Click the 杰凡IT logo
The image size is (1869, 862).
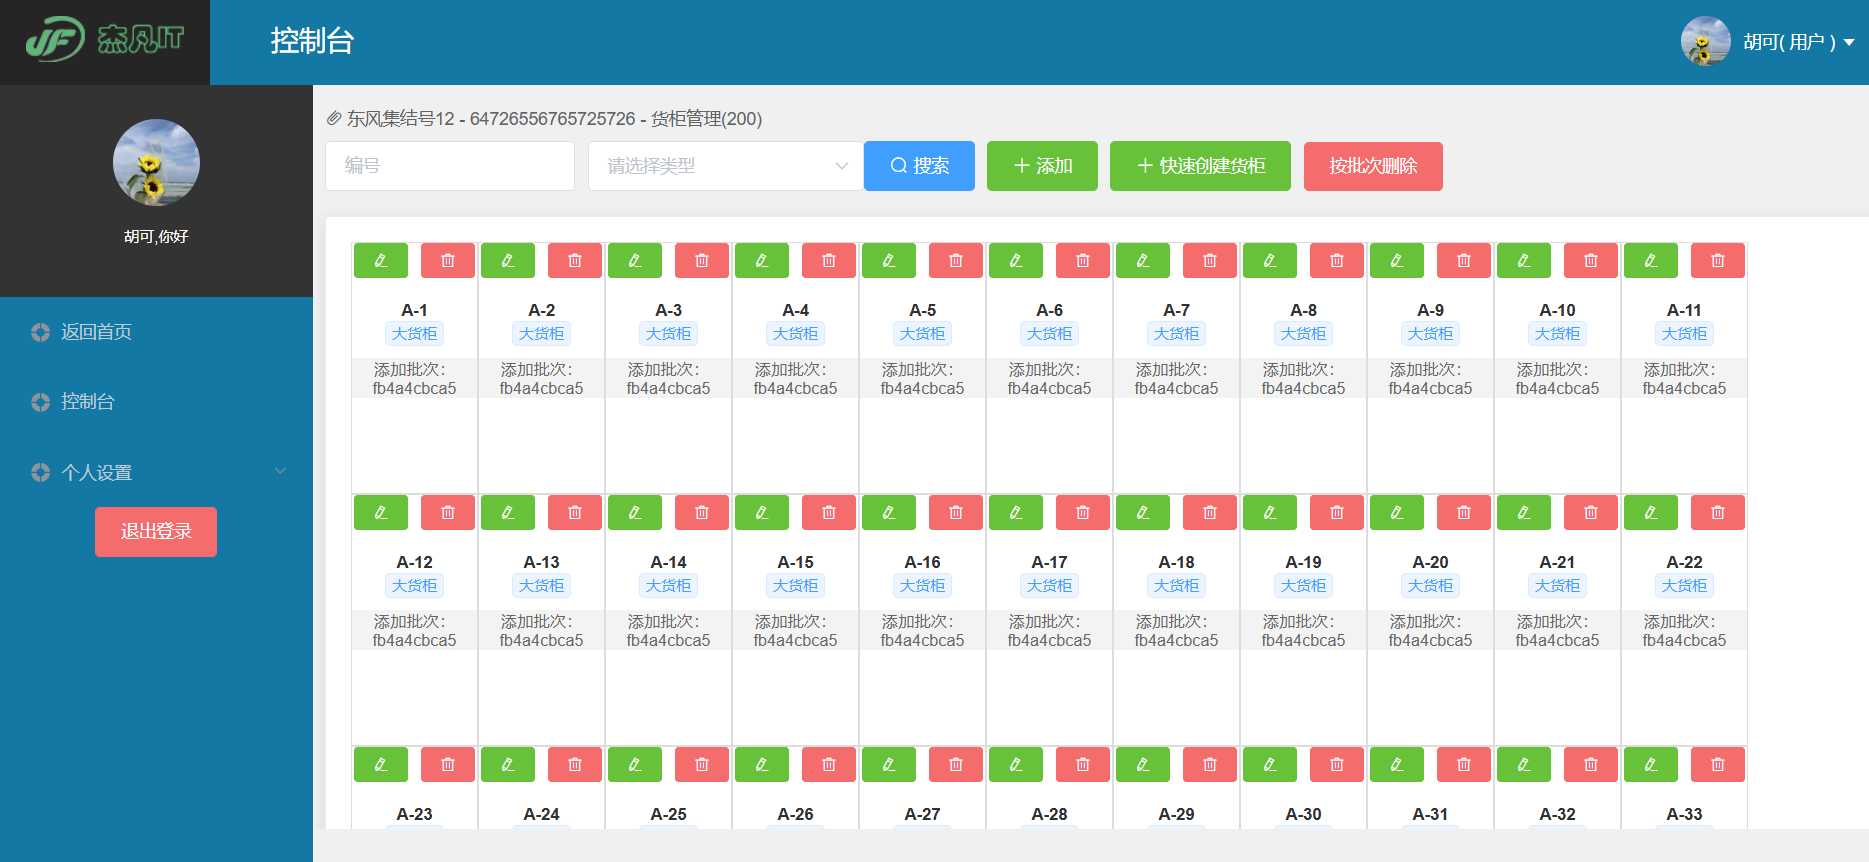[x=105, y=40]
